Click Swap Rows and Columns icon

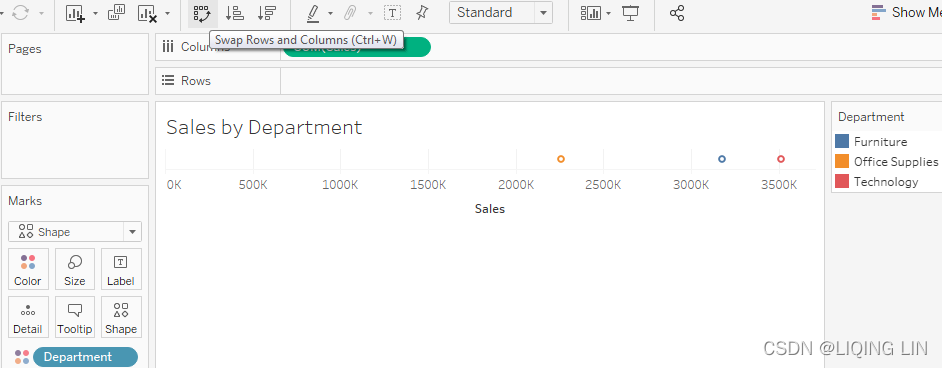(202, 13)
